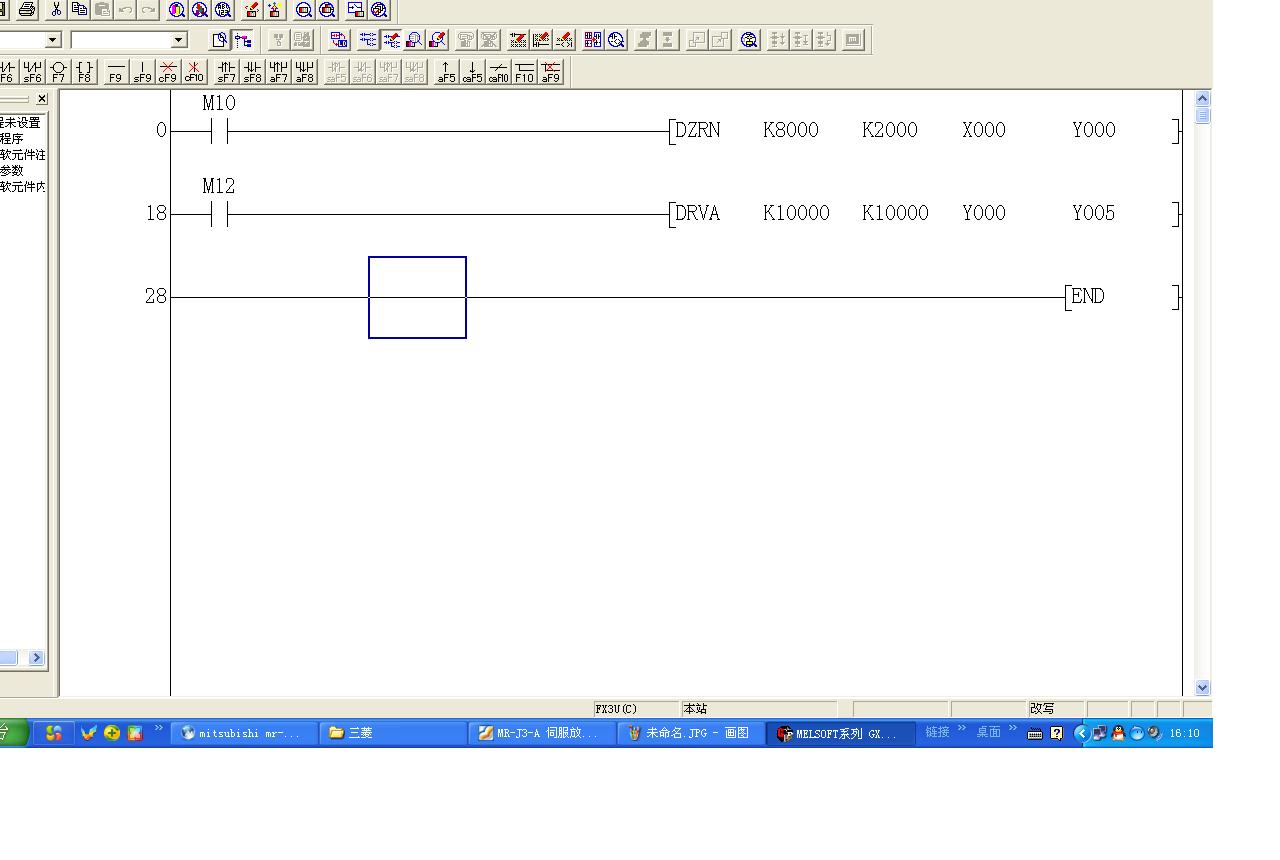Image resolution: width=1280 pixels, height=860 pixels.
Task: Select the M12 contact on rung 18
Action: 219,213
